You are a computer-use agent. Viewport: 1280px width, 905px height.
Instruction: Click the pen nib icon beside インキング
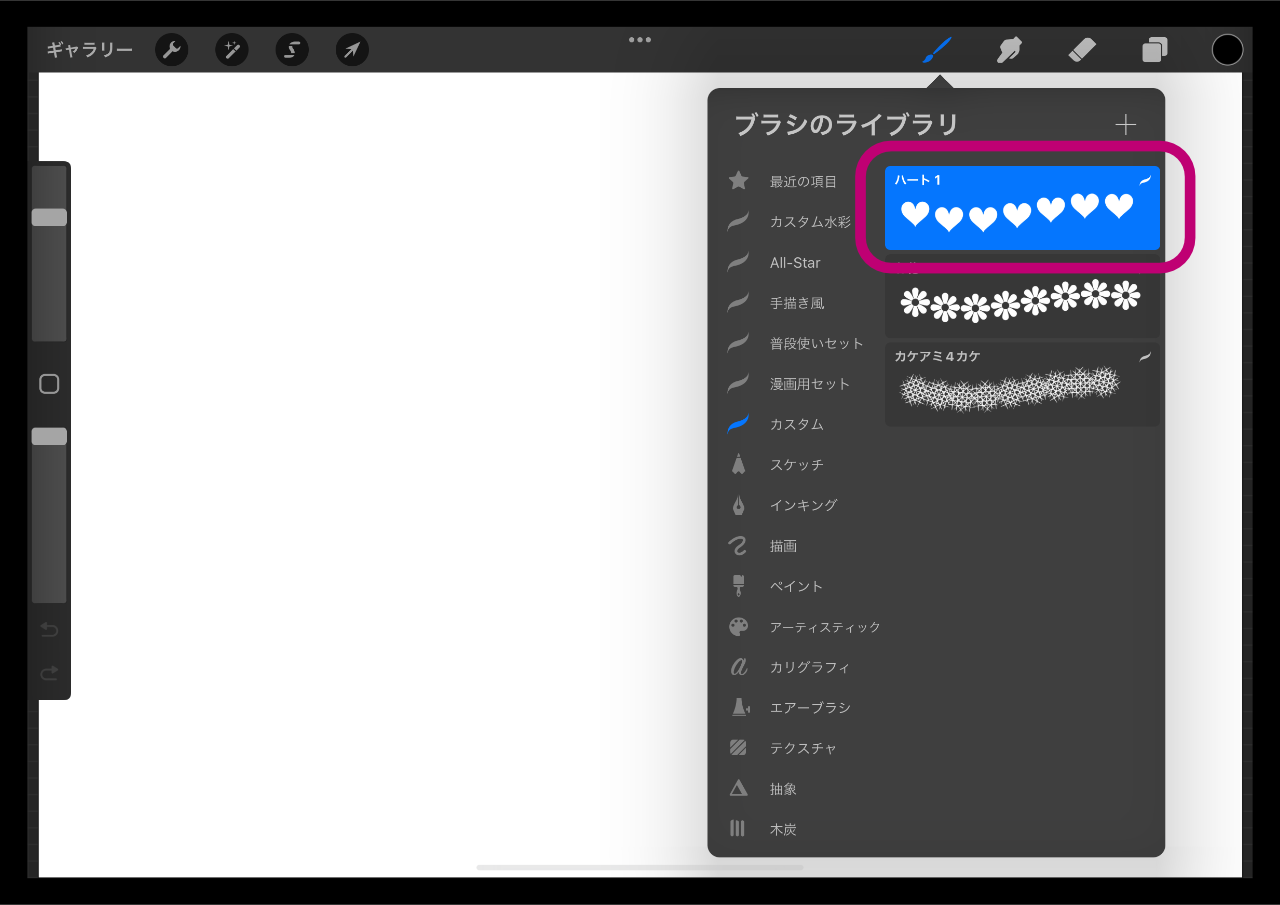tap(738, 505)
